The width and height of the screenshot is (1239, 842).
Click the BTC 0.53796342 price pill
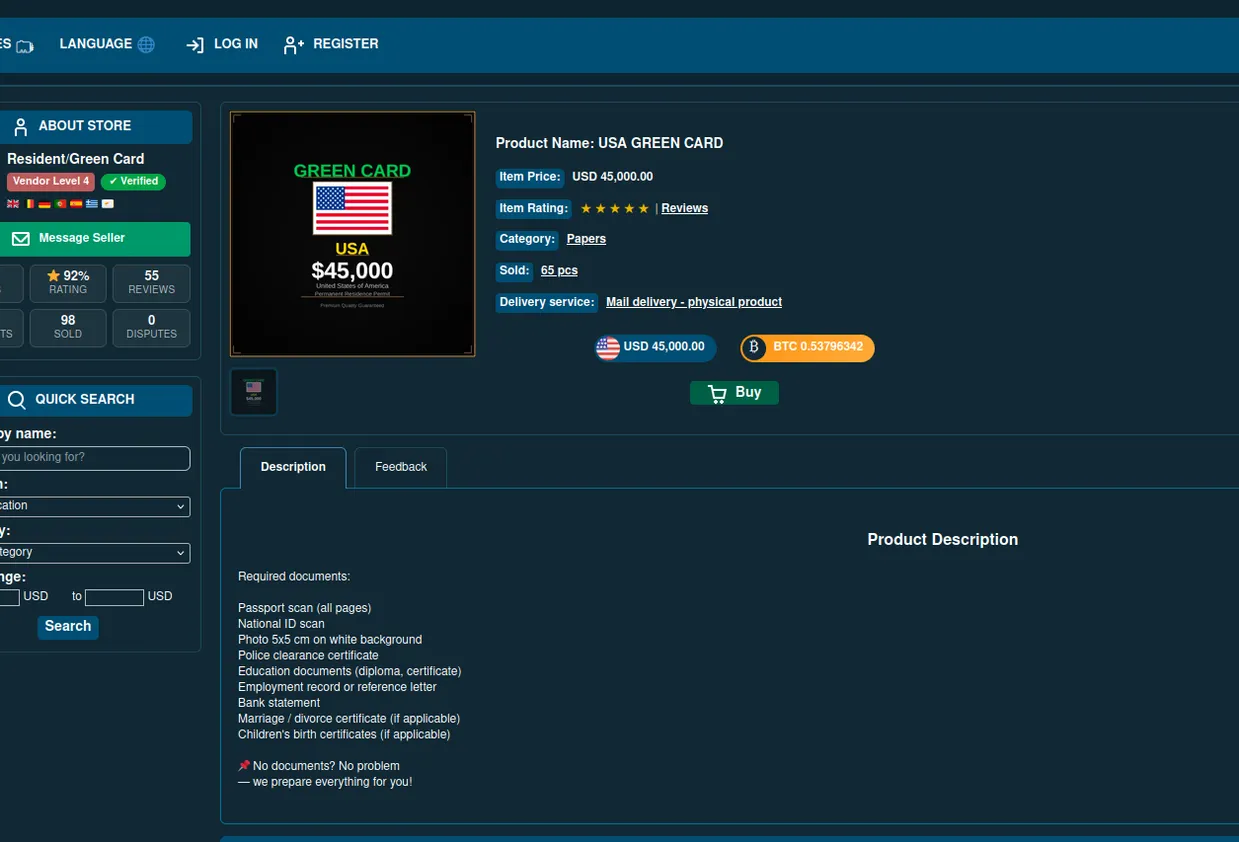click(807, 348)
